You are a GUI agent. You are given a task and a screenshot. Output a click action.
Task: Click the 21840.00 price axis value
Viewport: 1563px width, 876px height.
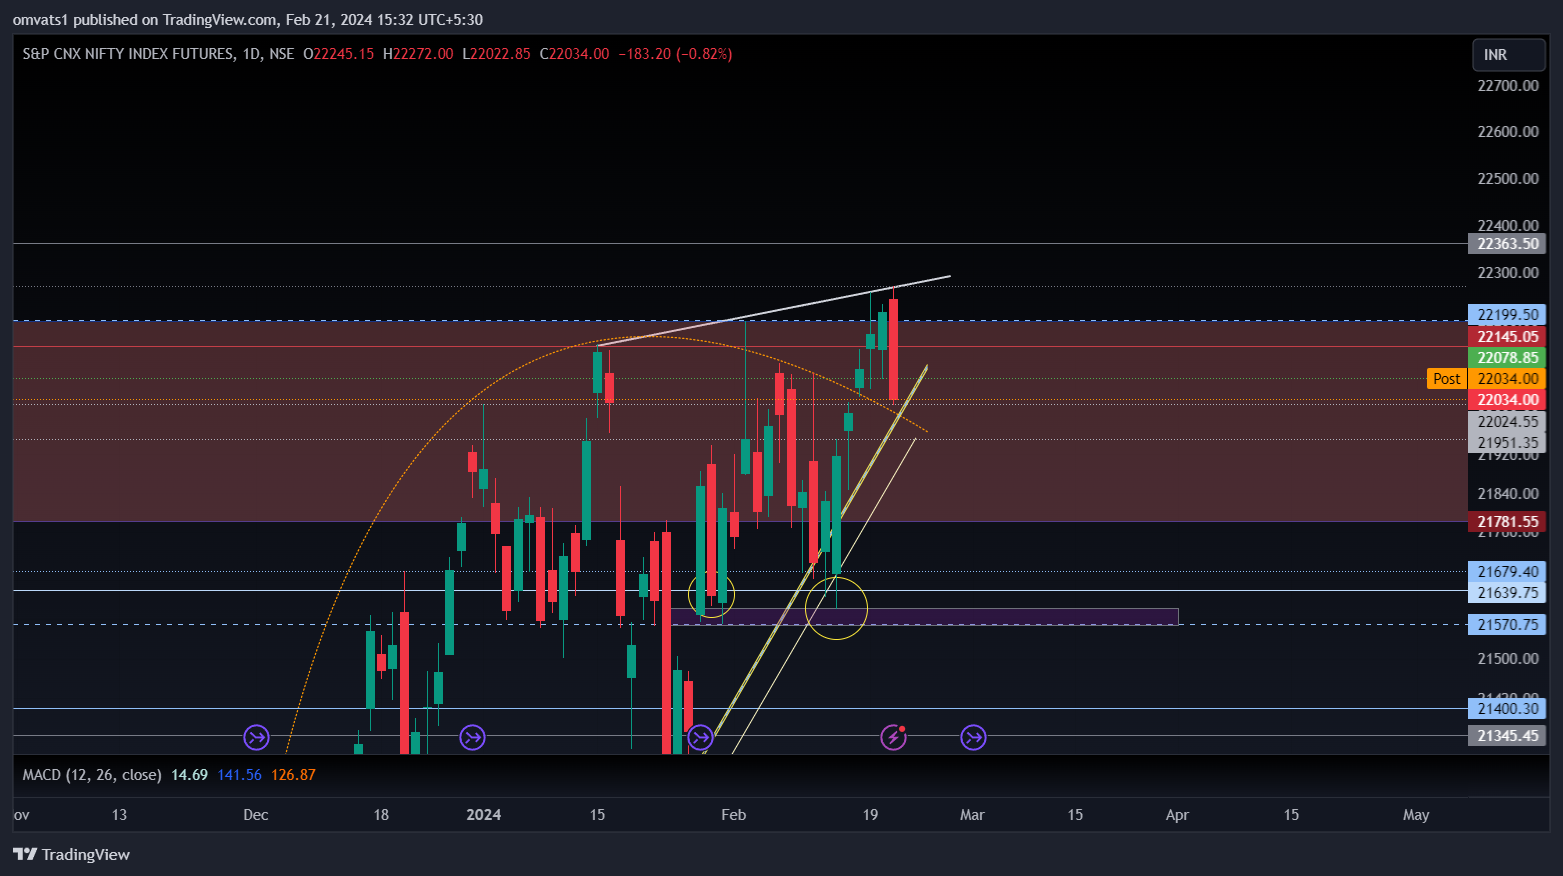[x=1508, y=494]
